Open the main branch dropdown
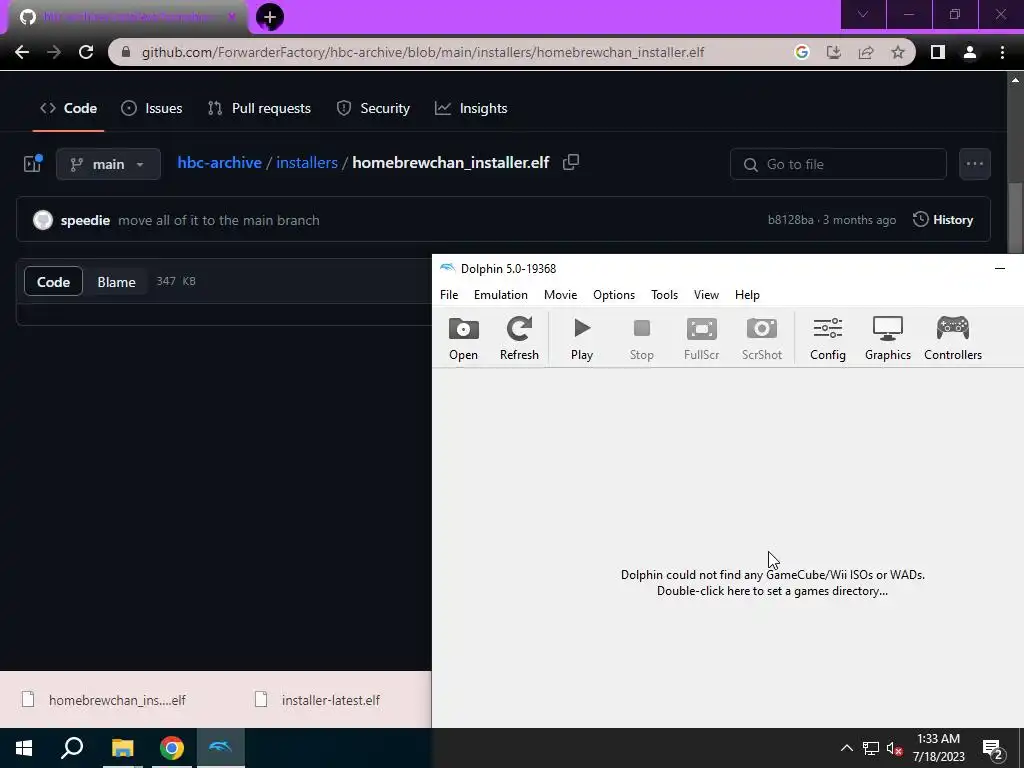The image size is (1024, 768). pos(108,164)
